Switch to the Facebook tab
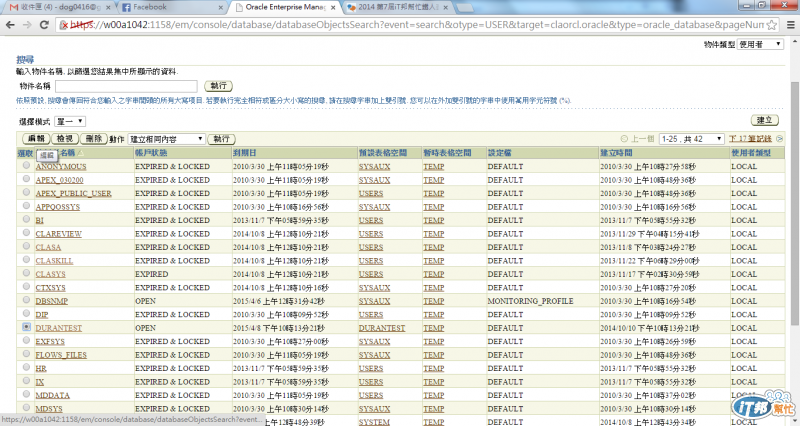This screenshot has height=426, width=800. 172,7
